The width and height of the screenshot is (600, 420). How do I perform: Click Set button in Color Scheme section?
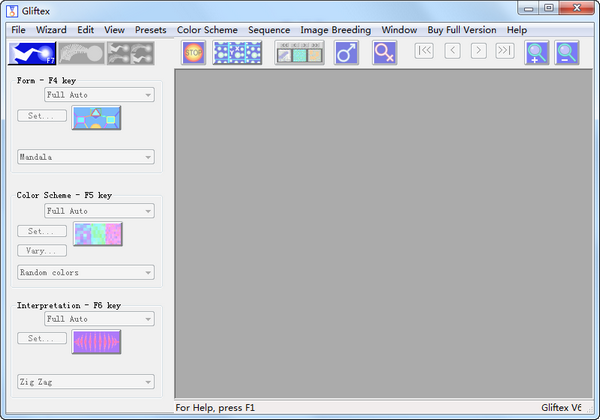point(42,231)
